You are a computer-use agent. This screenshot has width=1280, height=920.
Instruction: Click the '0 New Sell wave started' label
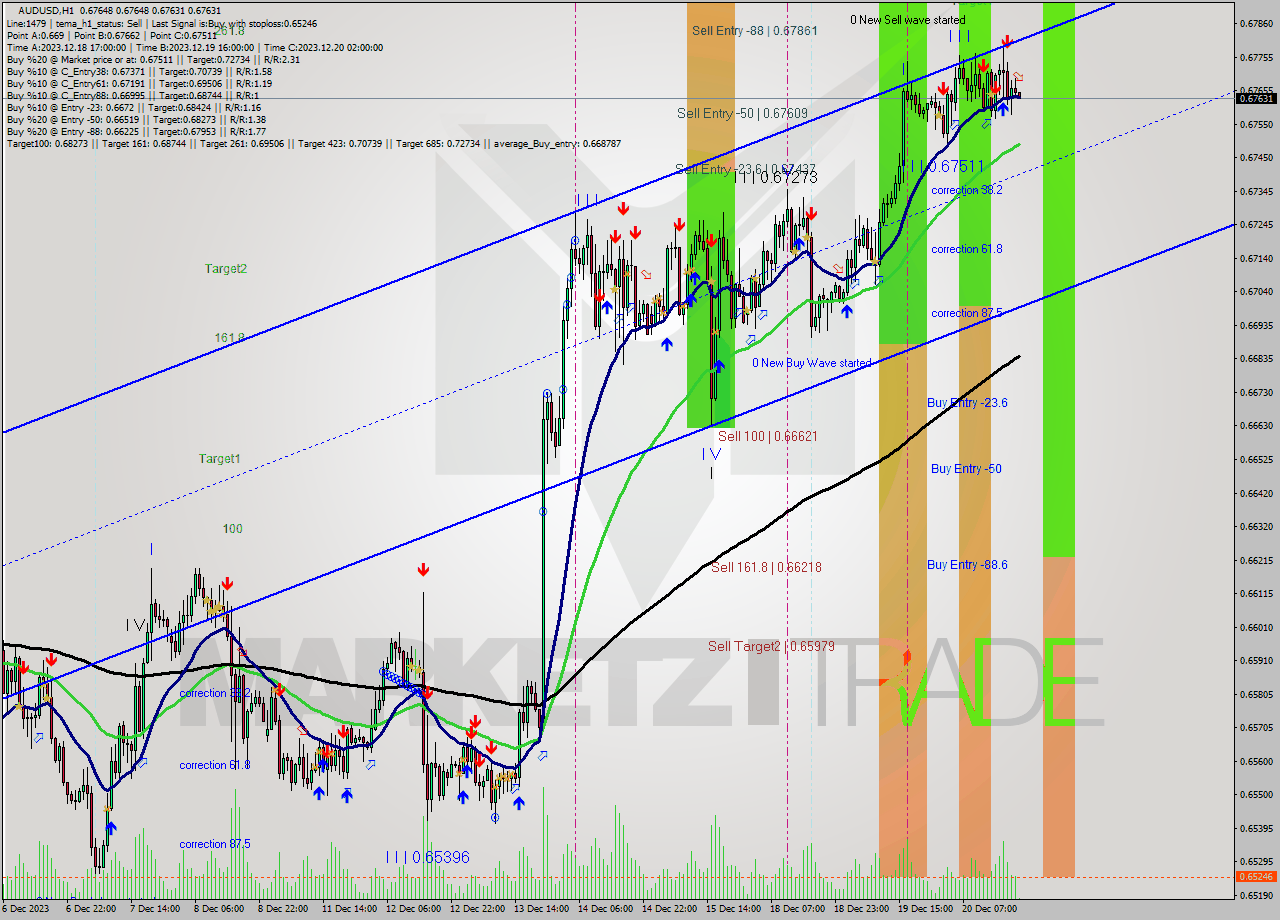(908, 20)
